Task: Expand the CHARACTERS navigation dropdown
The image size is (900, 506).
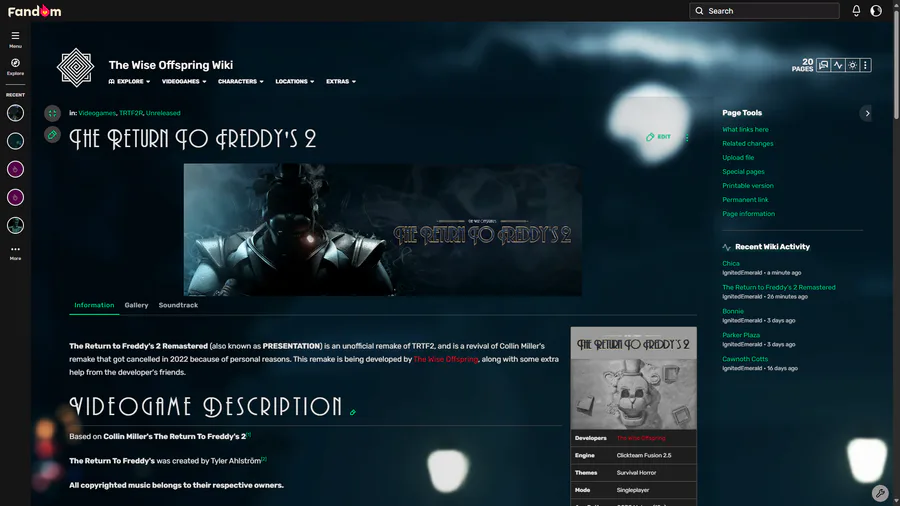Action: [x=240, y=81]
